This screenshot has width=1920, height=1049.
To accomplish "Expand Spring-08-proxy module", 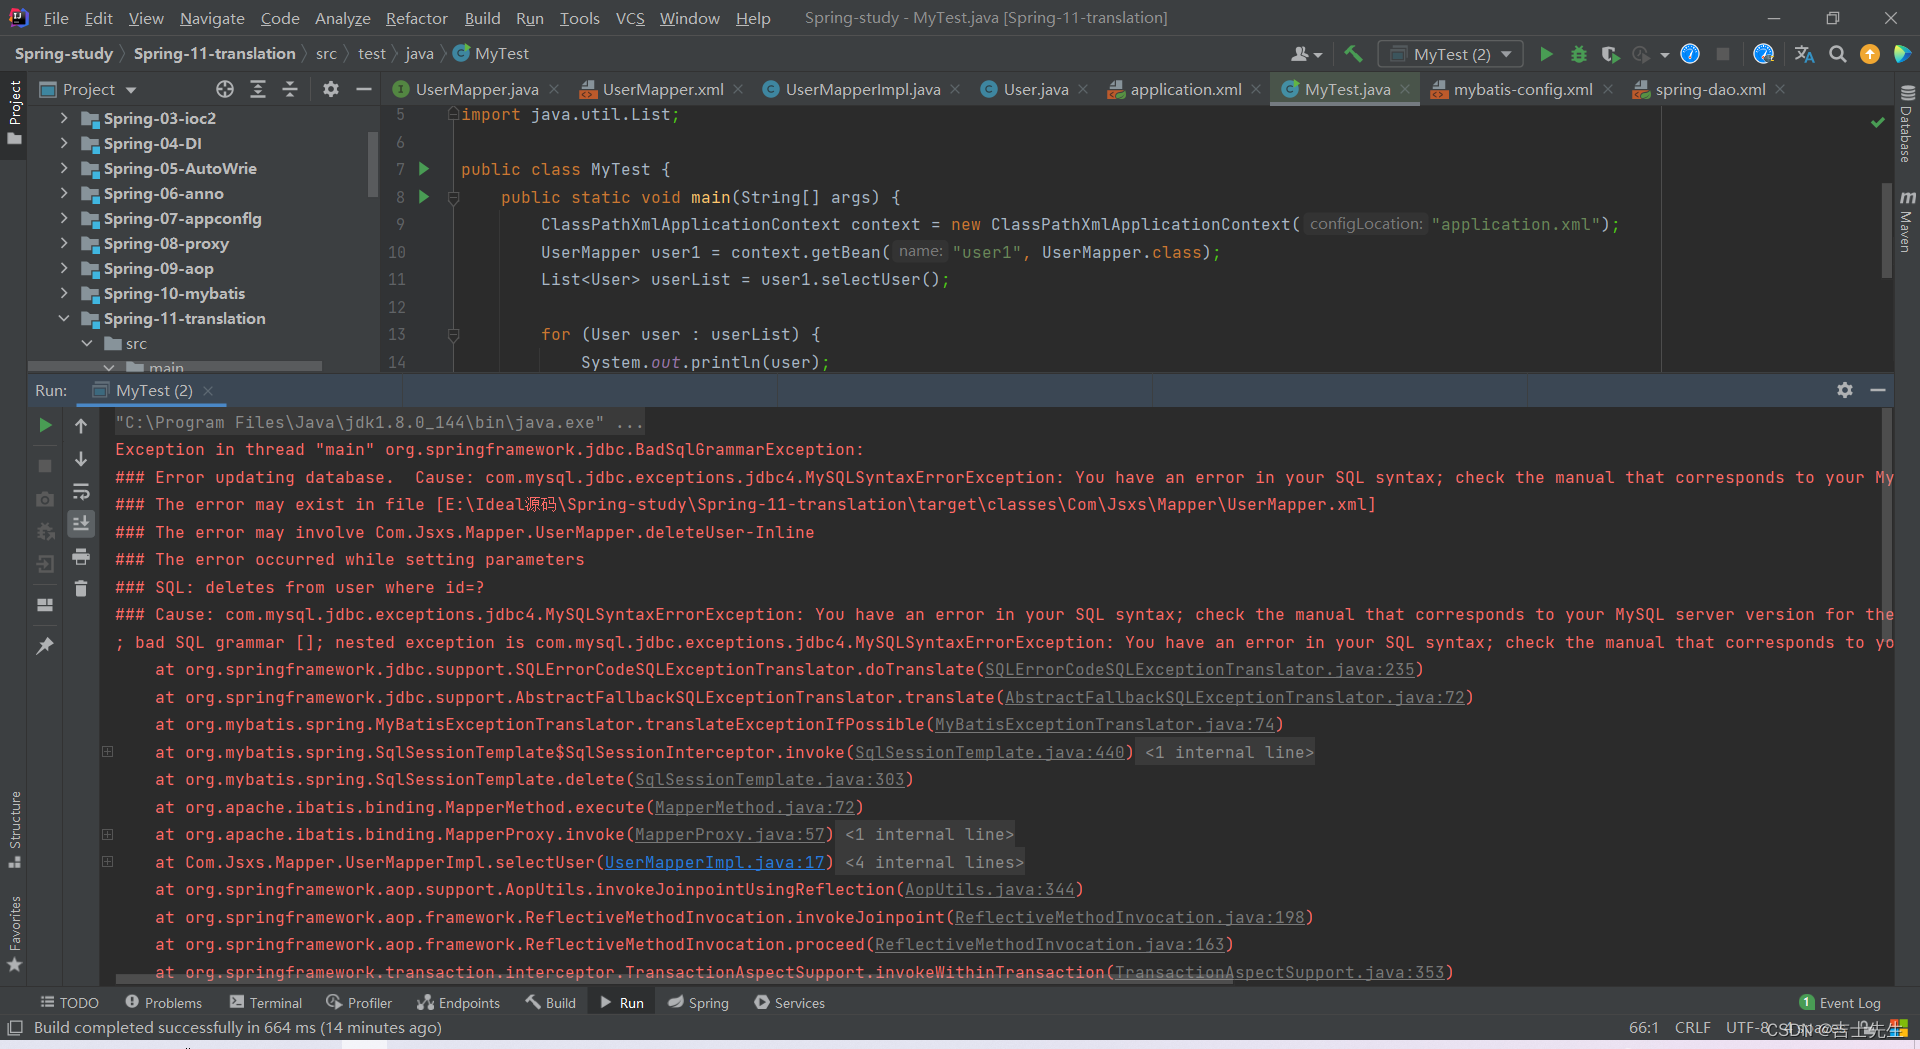I will [64, 243].
